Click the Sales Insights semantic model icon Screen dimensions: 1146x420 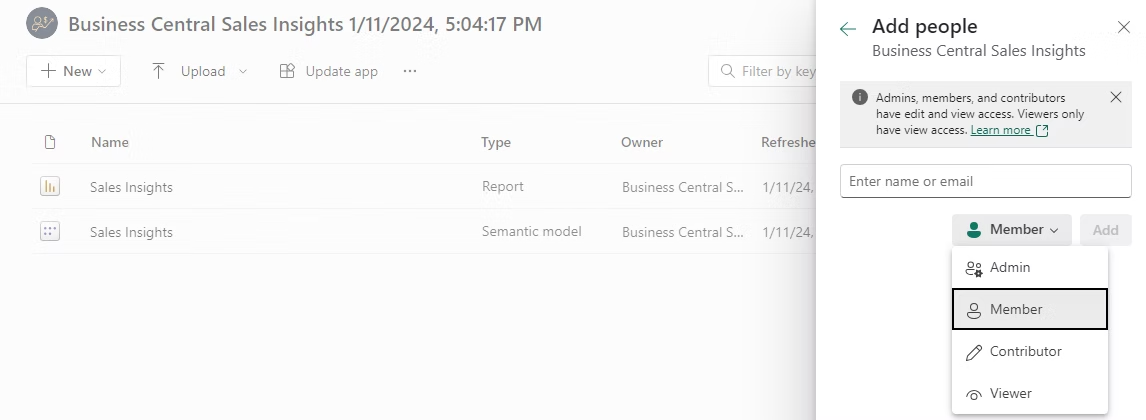(x=50, y=232)
